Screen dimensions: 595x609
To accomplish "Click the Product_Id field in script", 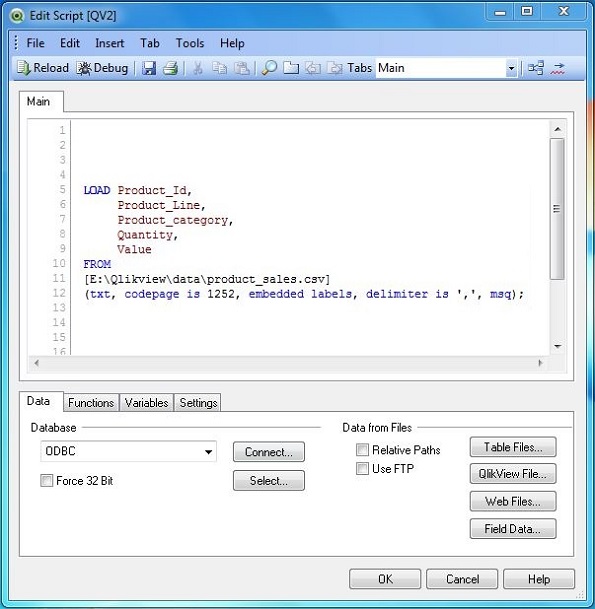I will click(x=152, y=190).
